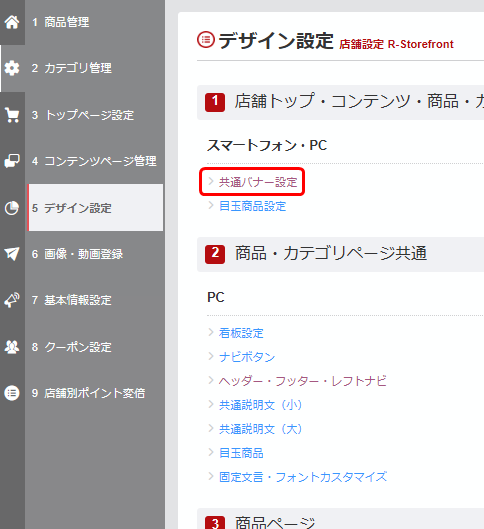
Task: Open ヘッダー・フッター・レフトナビ link
Action: point(303,381)
